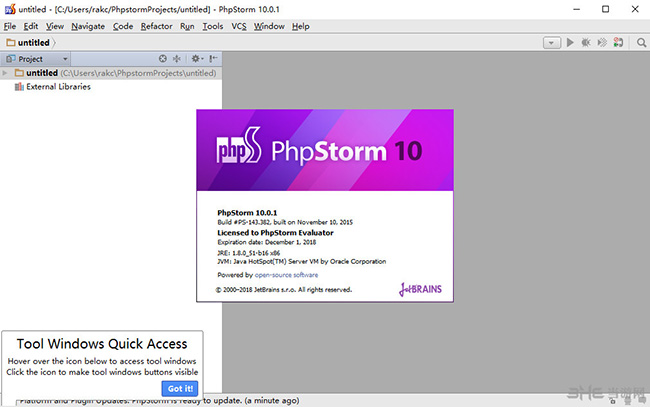Open the Tools menu
Image resolution: width=650 pixels, height=407 pixels.
click(213, 27)
